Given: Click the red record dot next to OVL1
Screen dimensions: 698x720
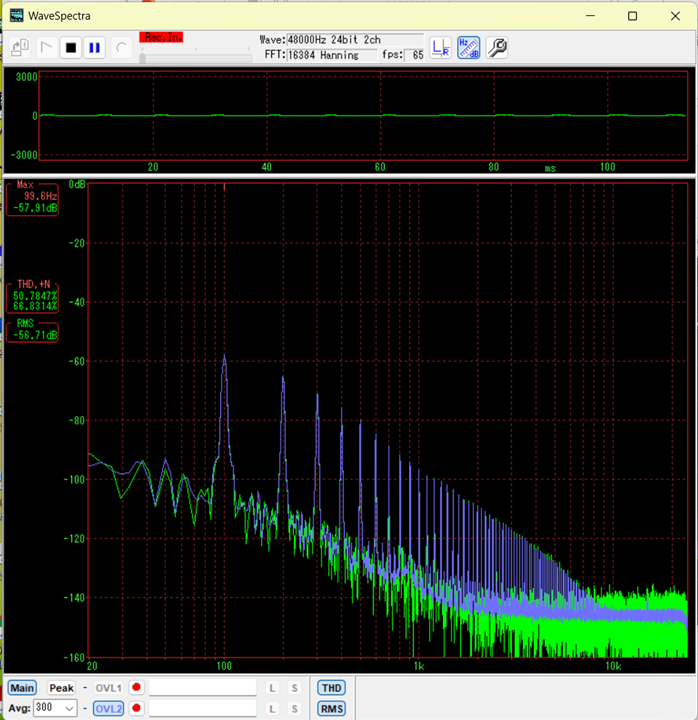Looking at the screenshot, I should 136,688.
